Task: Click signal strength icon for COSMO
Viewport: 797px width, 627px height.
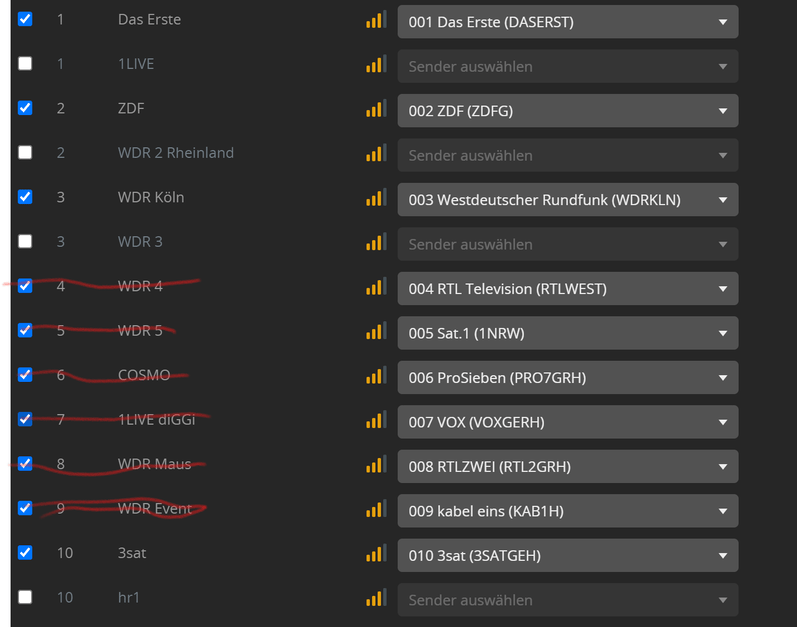Action: point(376,375)
